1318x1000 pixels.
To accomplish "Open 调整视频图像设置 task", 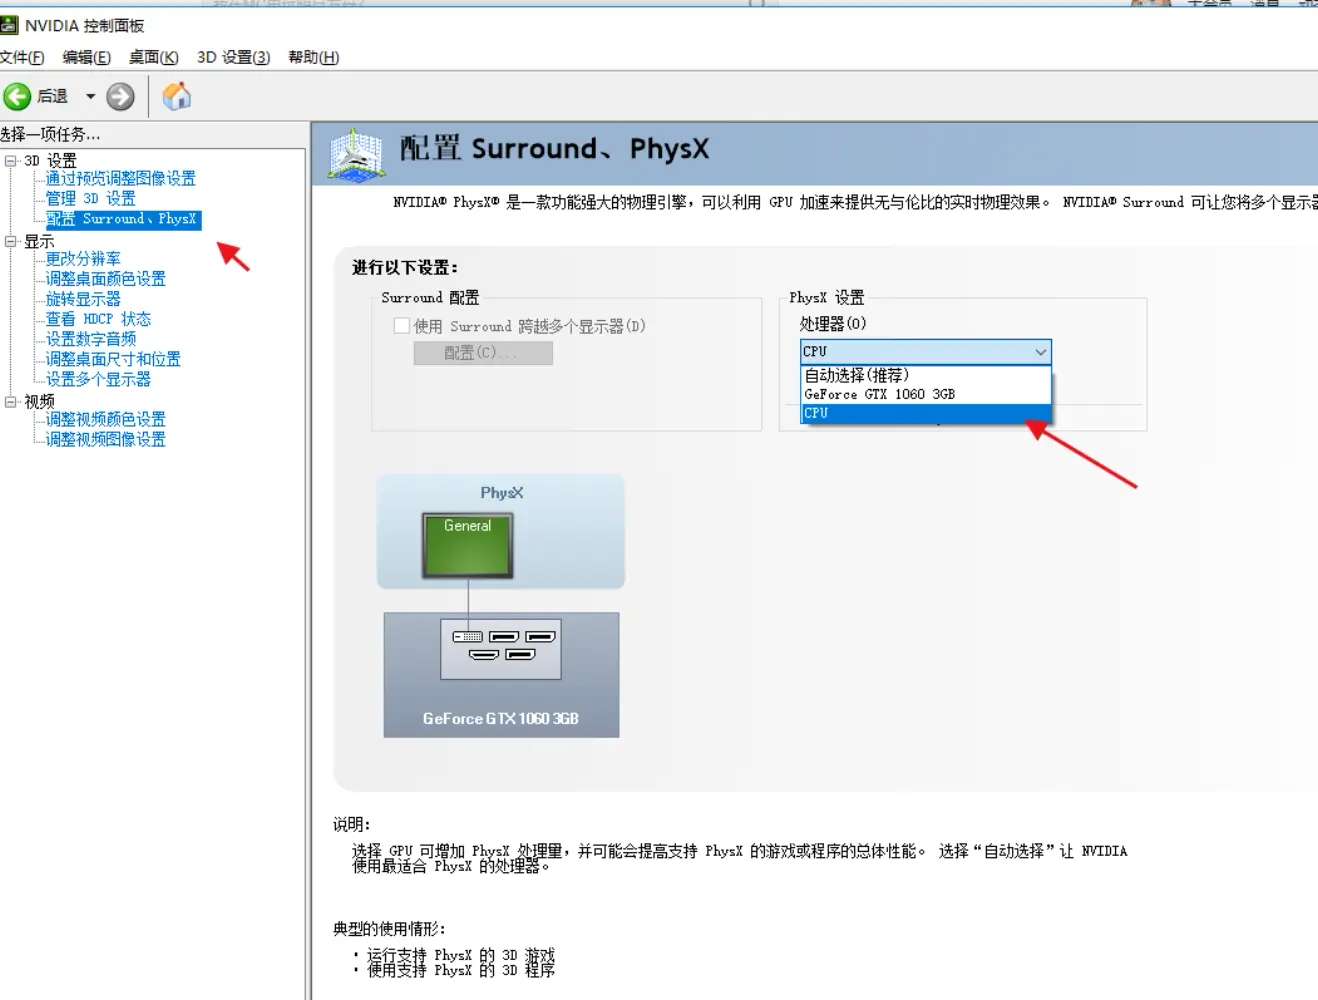I will (106, 439).
